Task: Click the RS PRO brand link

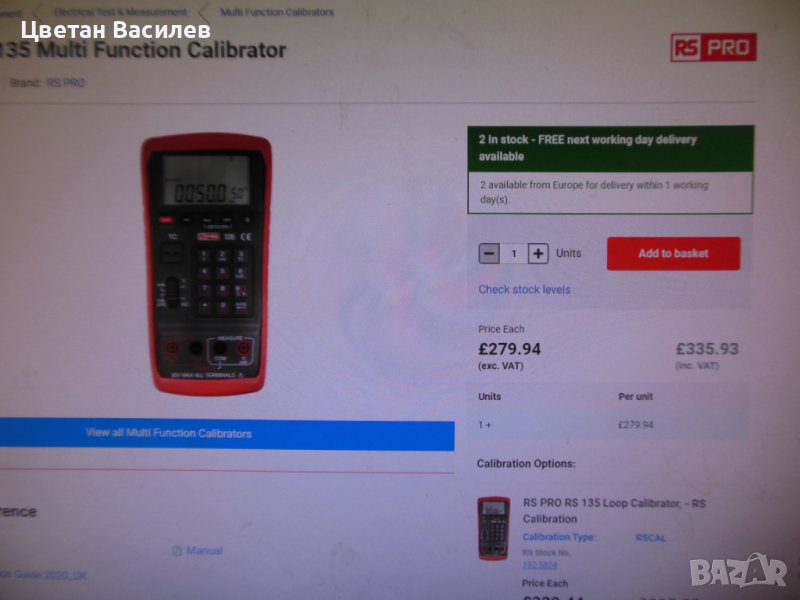Action: click(66, 83)
